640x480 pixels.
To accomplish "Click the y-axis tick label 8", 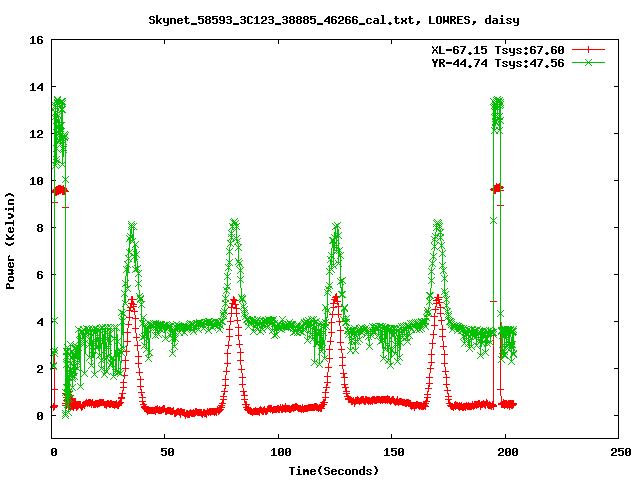I will pyautogui.click(x=40, y=228).
